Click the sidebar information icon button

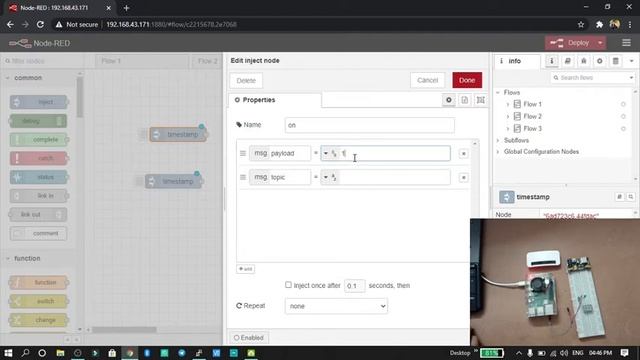click(x=552, y=61)
